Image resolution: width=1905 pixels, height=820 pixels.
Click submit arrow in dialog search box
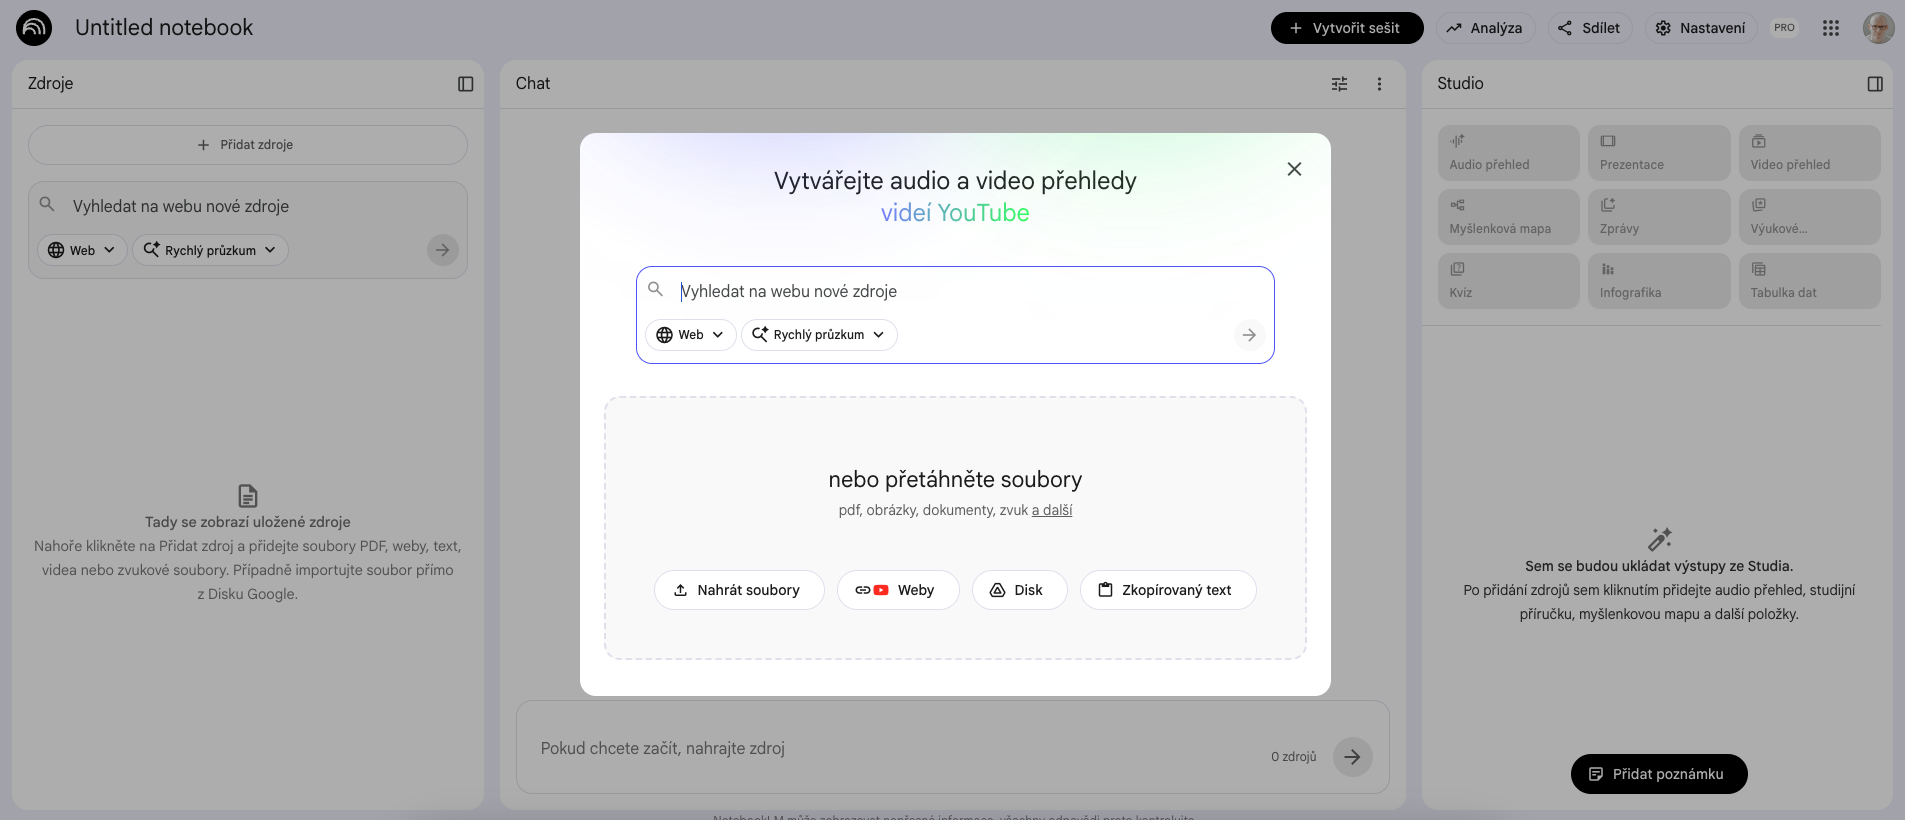(x=1249, y=335)
